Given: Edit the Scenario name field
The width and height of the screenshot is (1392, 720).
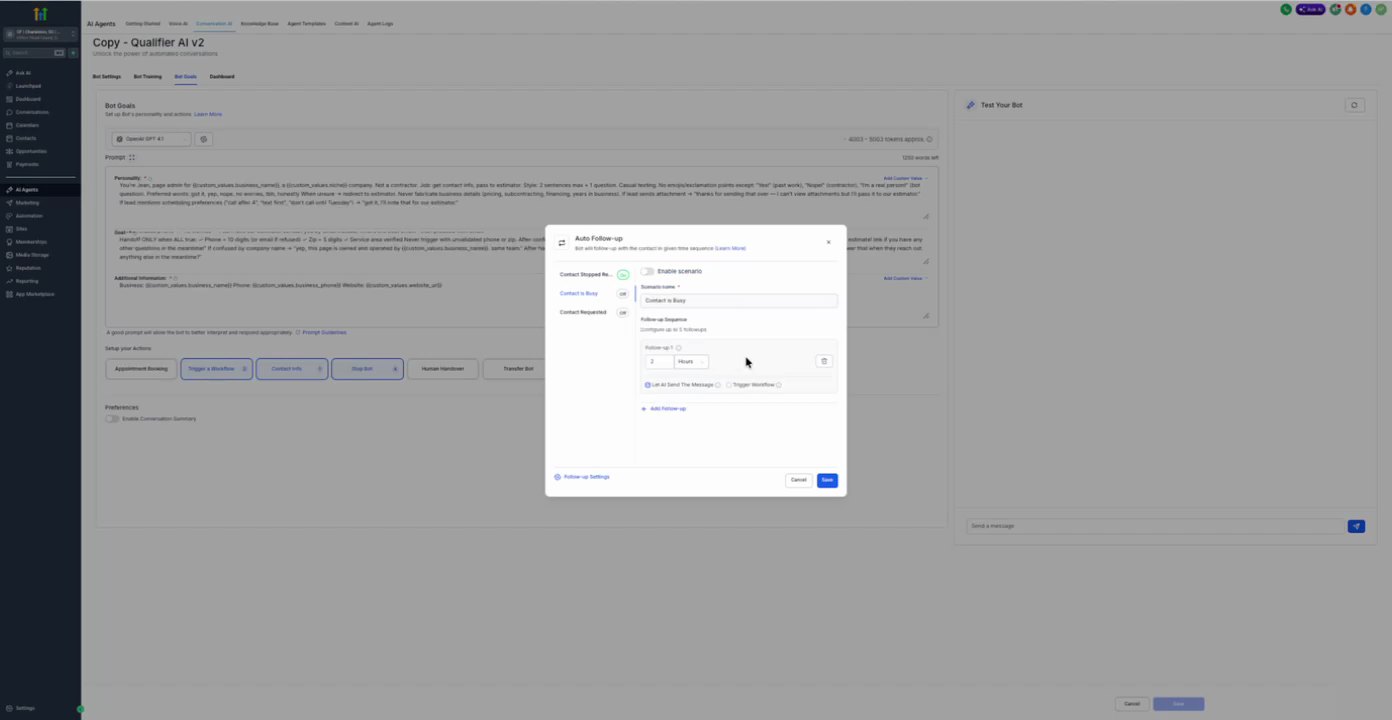Looking at the screenshot, I should point(738,300).
